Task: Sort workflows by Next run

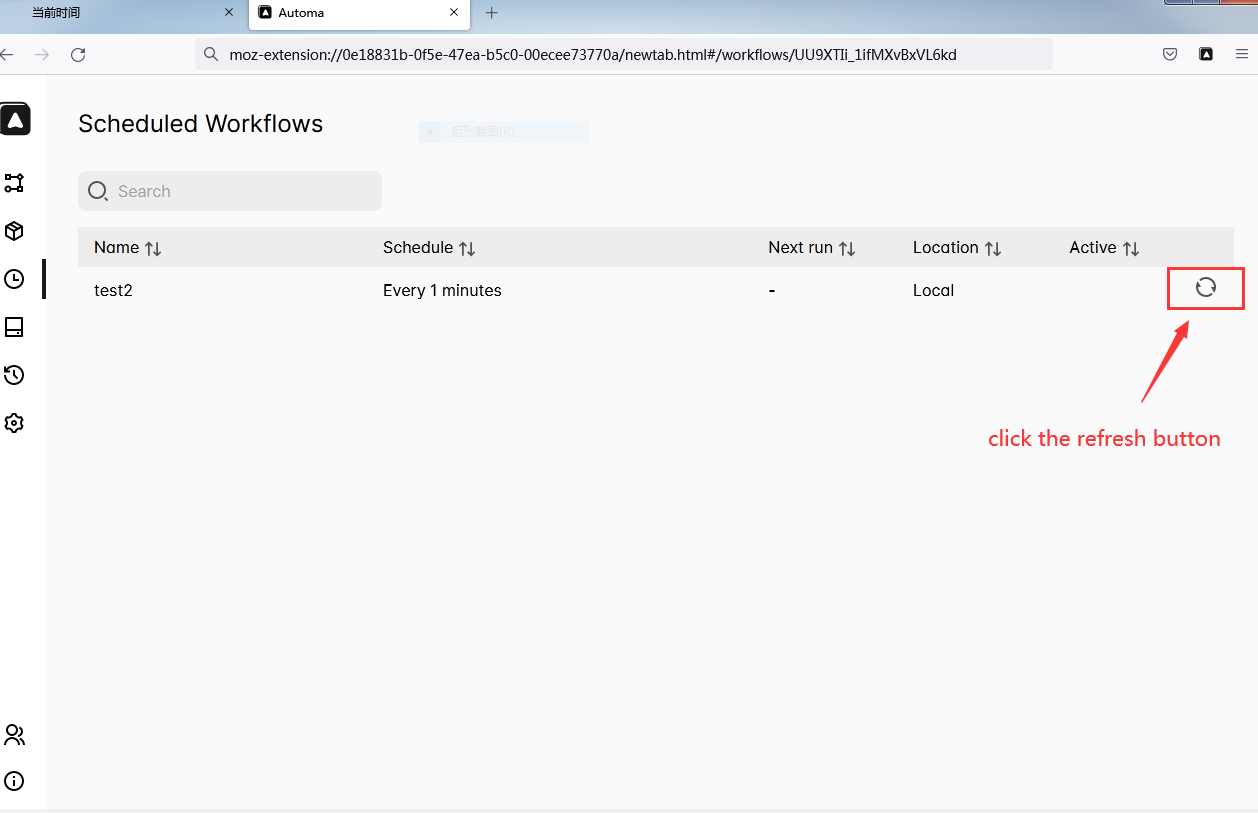Action: click(812, 247)
